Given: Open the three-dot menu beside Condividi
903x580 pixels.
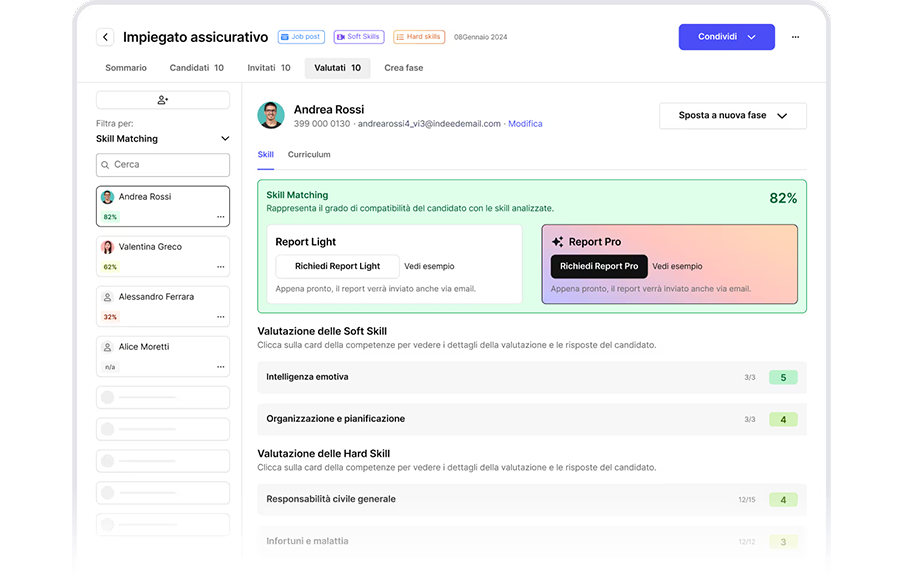Looking at the screenshot, I should [x=795, y=37].
